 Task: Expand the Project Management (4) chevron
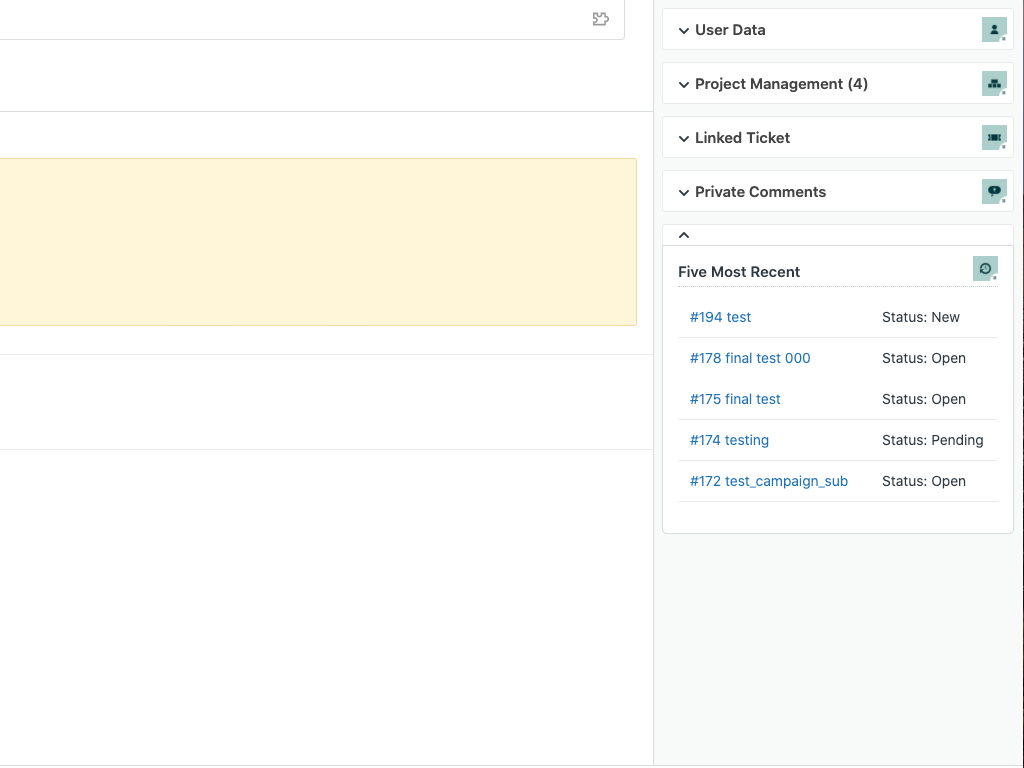(684, 84)
